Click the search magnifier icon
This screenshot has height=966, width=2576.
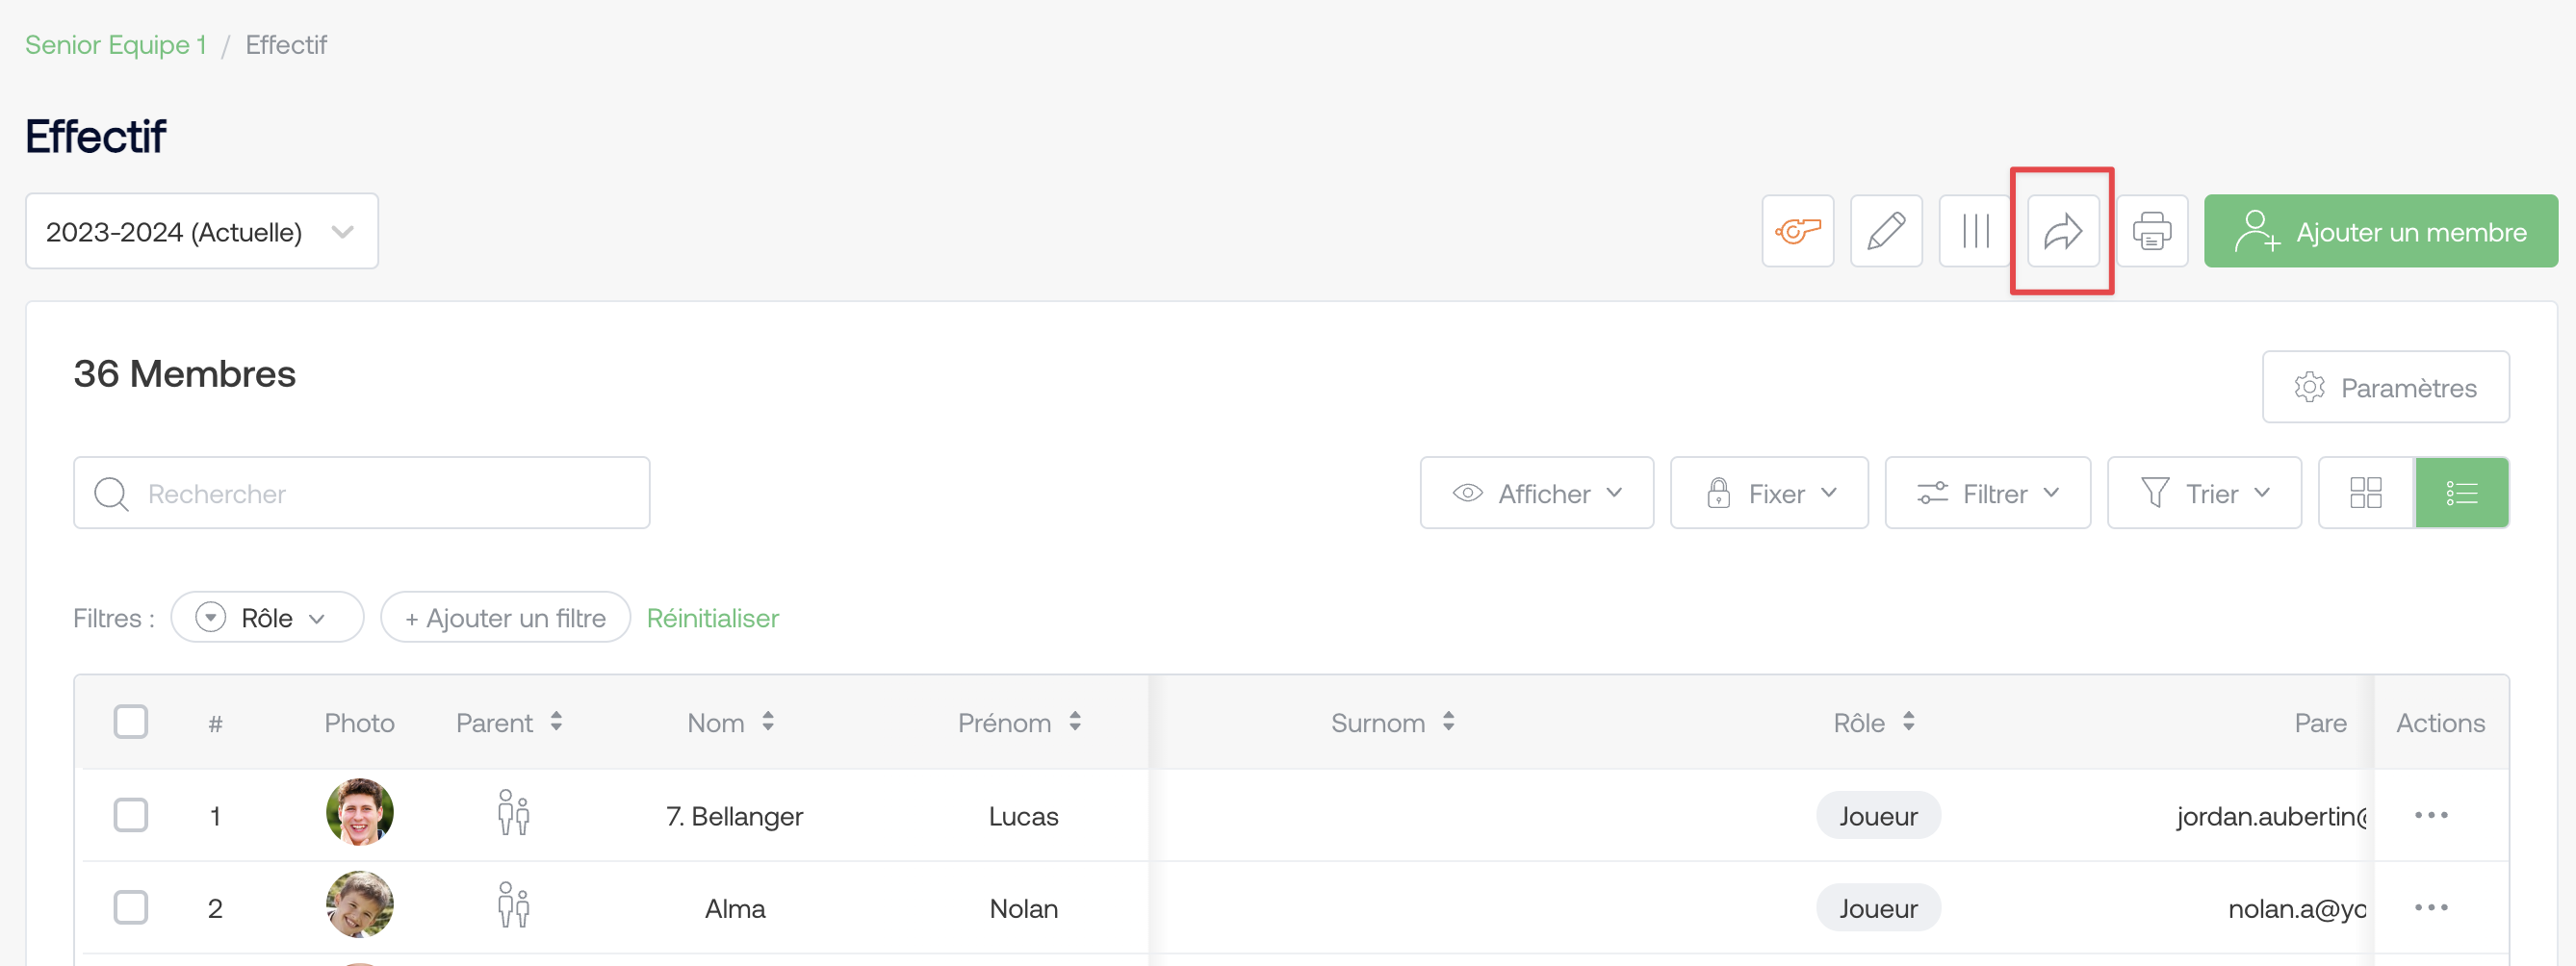coord(111,494)
